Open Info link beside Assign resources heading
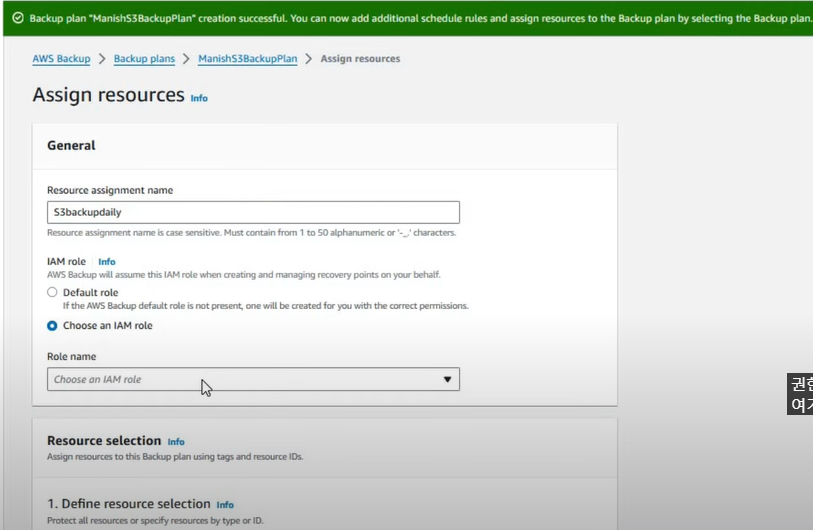 pyautogui.click(x=199, y=98)
